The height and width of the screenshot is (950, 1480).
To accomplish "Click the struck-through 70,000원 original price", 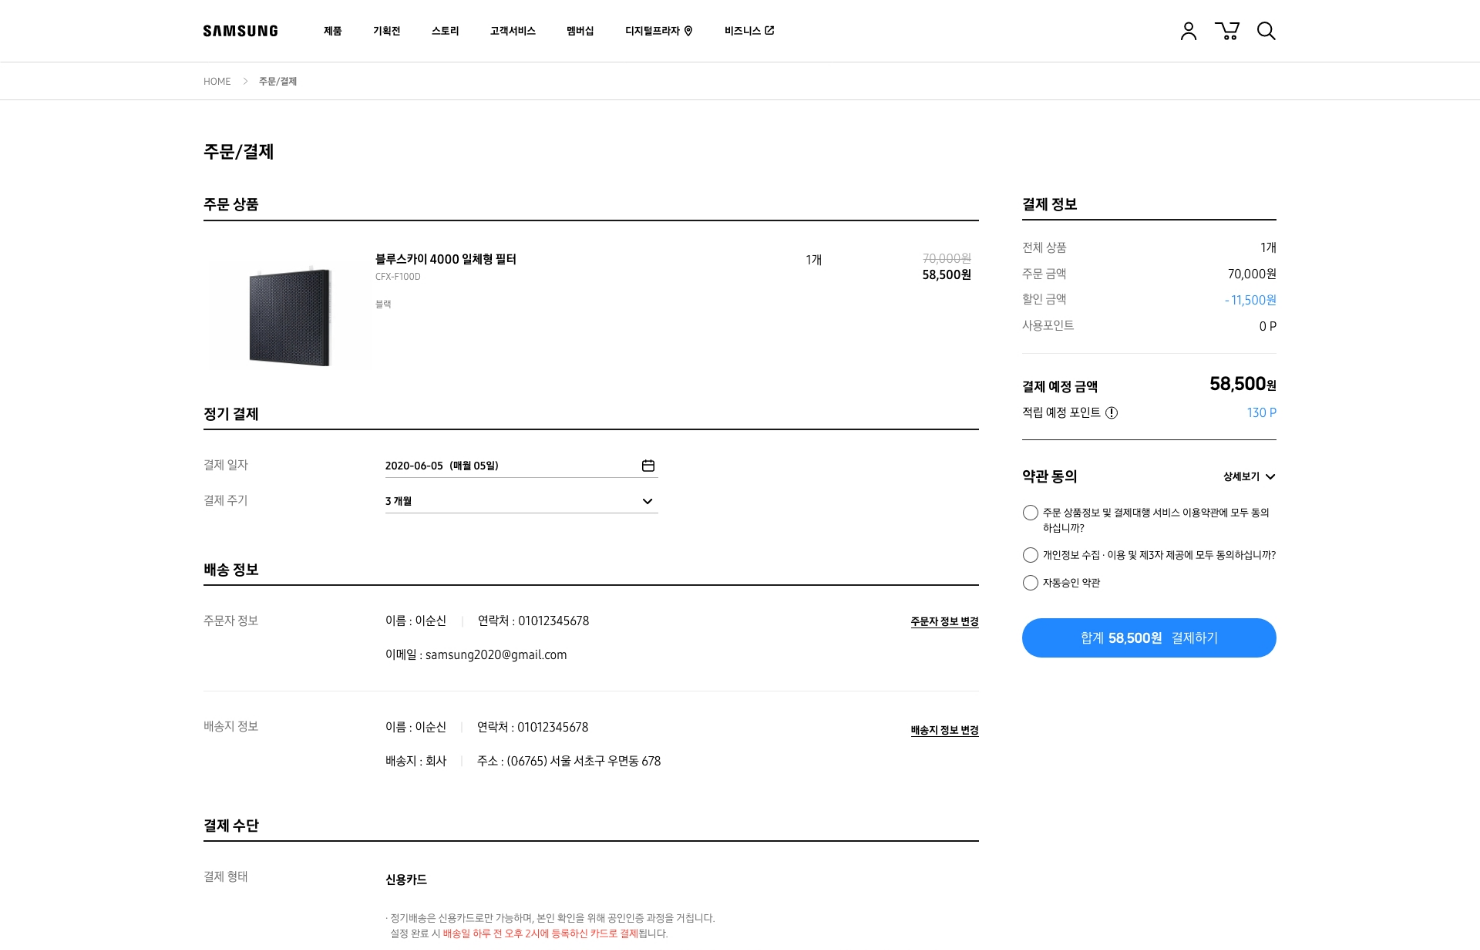I will point(947,258).
